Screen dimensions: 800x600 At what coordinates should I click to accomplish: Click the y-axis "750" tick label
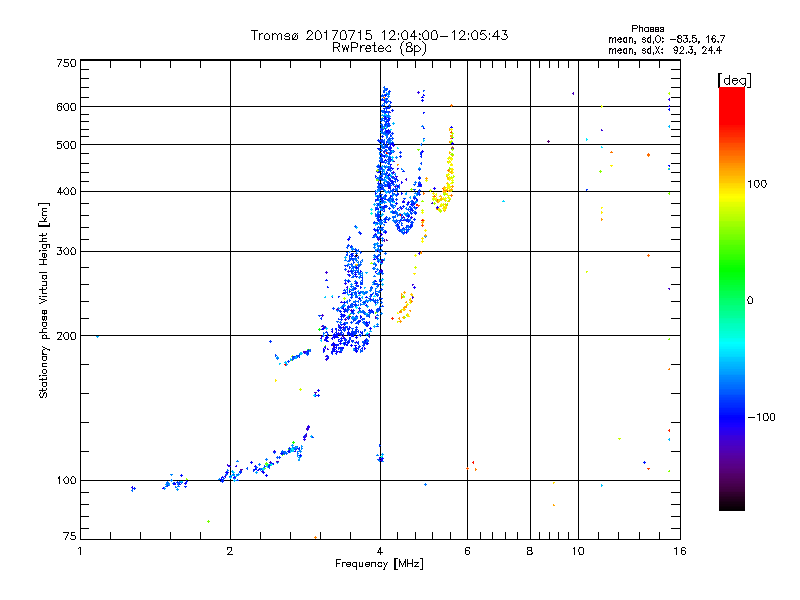coord(66,63)
